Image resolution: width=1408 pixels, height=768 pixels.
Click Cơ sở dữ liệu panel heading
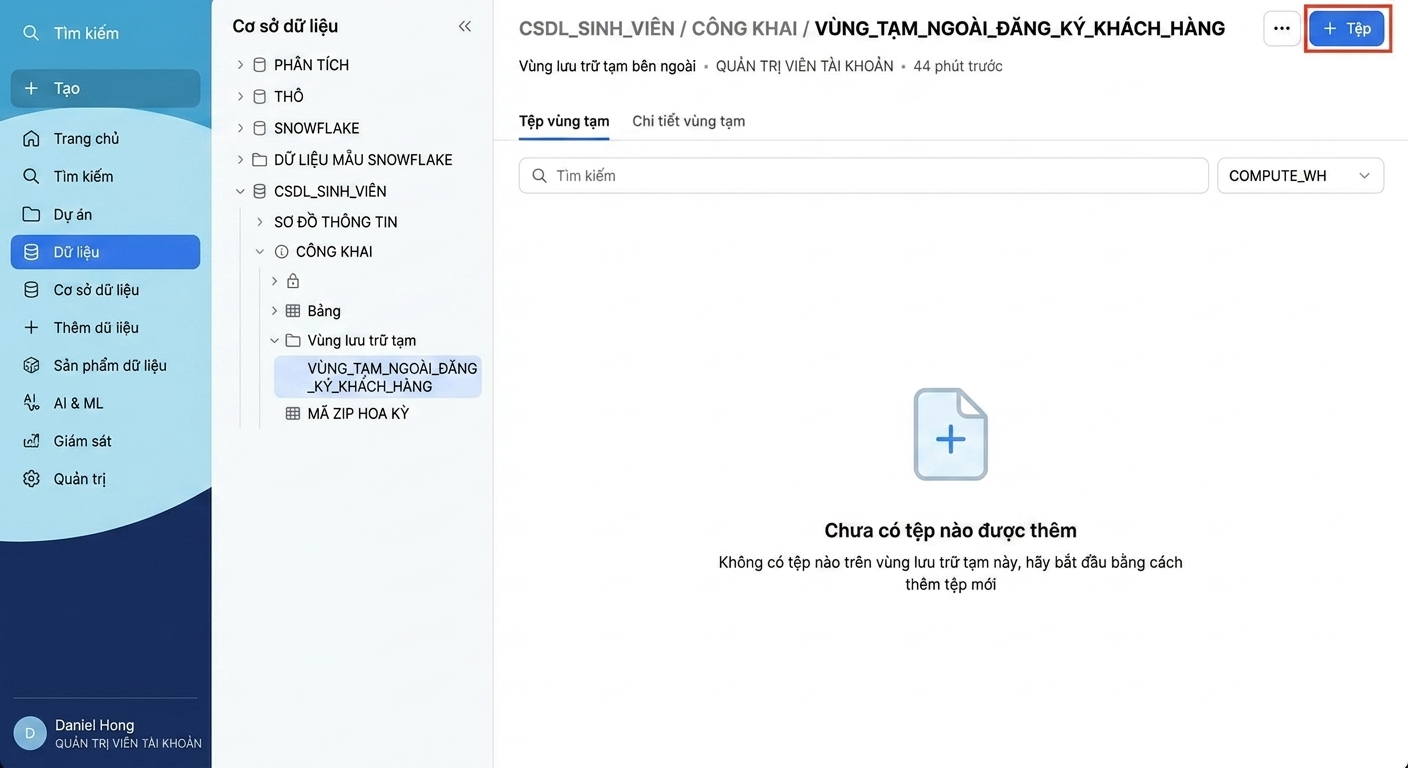(285, 26)
